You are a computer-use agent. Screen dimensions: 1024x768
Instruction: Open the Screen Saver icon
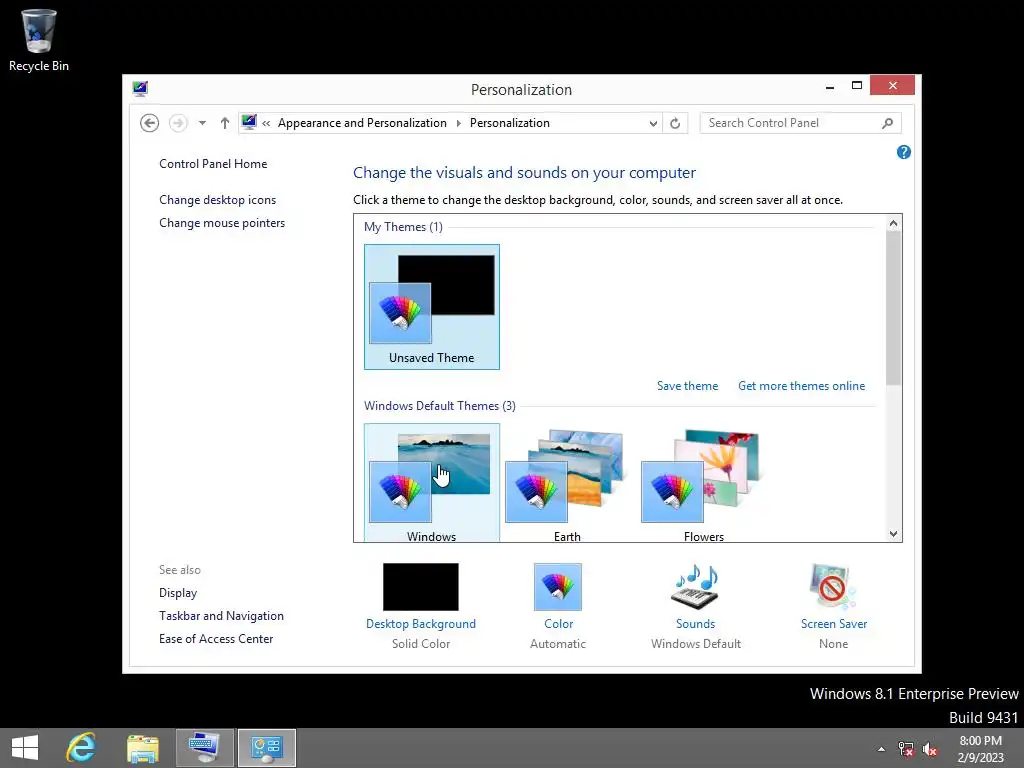pos(833,586)
